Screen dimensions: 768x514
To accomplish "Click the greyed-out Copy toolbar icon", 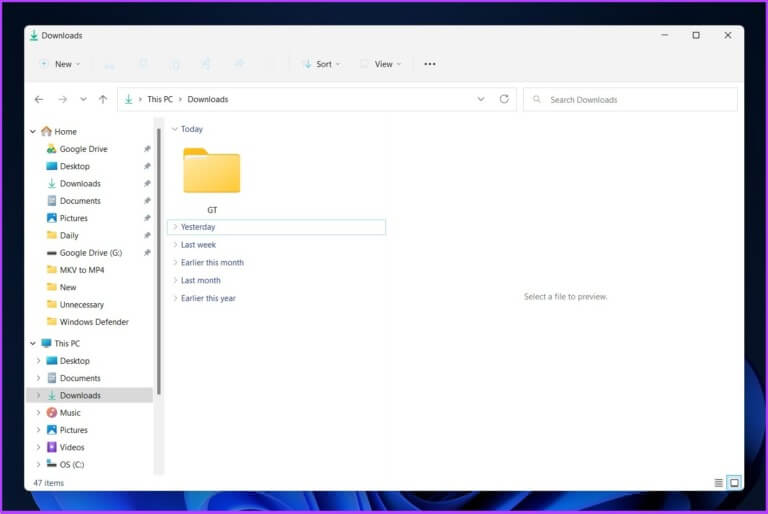I will click(x=143, y=64).
